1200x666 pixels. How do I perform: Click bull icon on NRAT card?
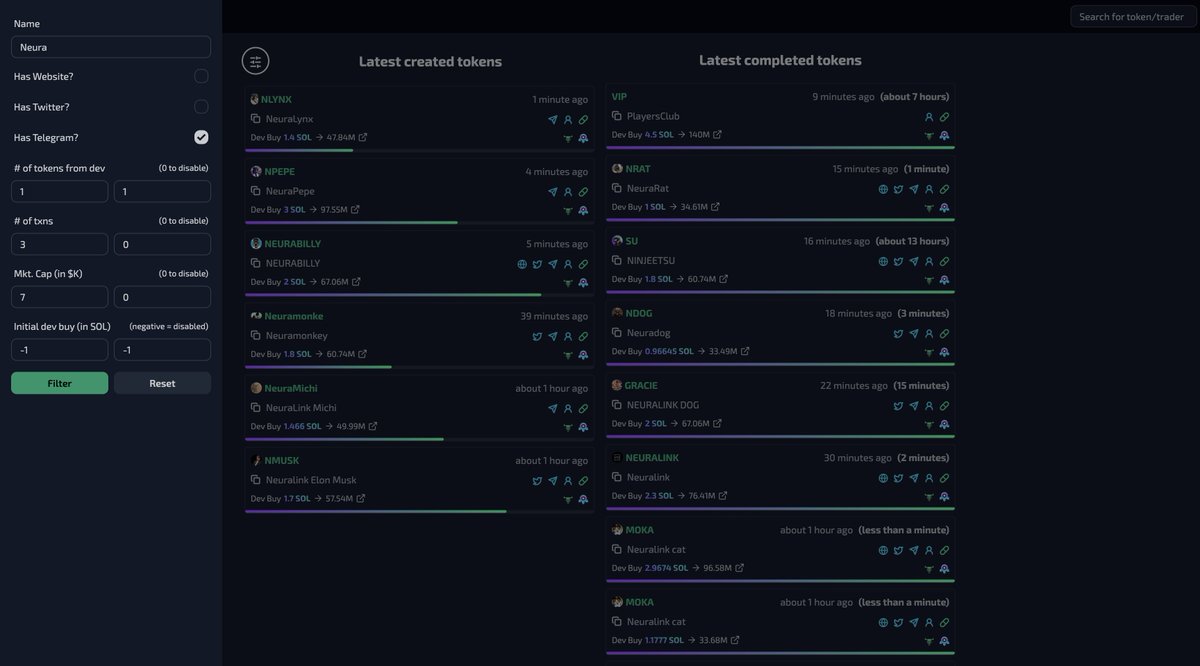[929, 208]
